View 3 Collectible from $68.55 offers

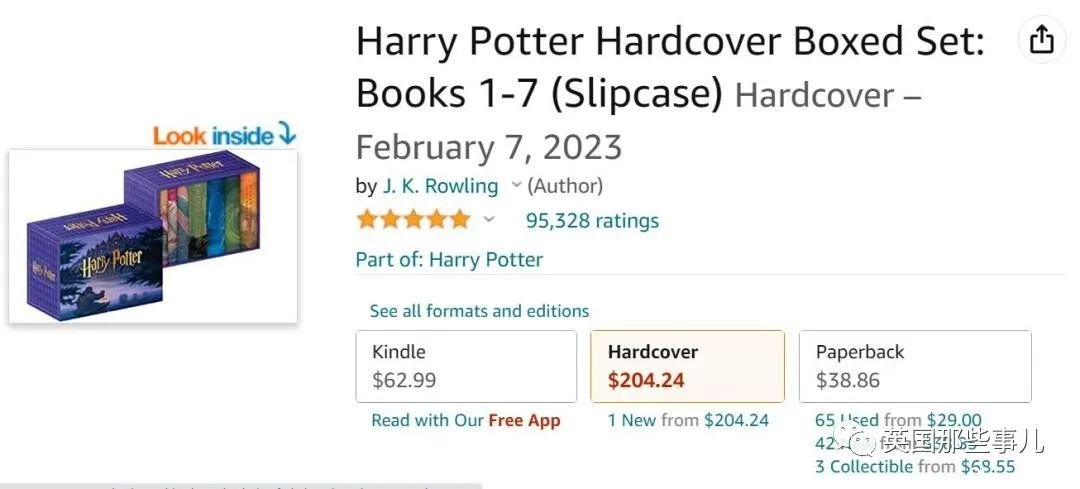pyautogui.click(x=915, y=466)
